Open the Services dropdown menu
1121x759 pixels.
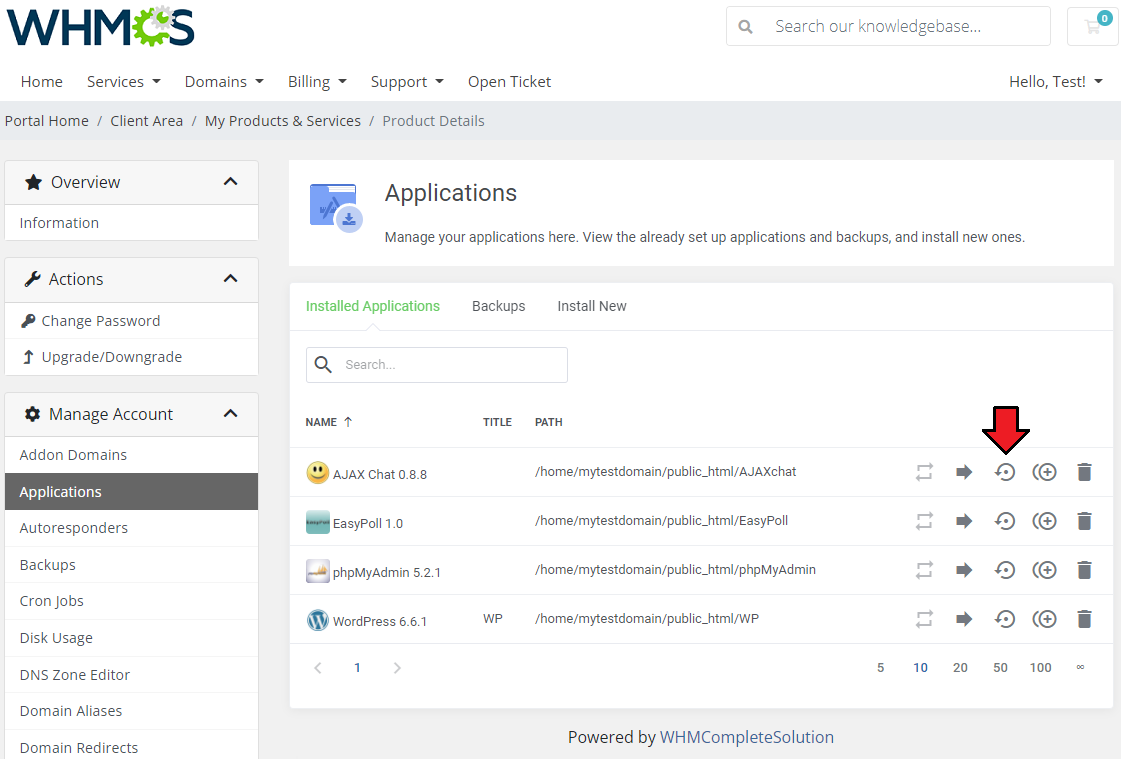click(x=124, y=81)
